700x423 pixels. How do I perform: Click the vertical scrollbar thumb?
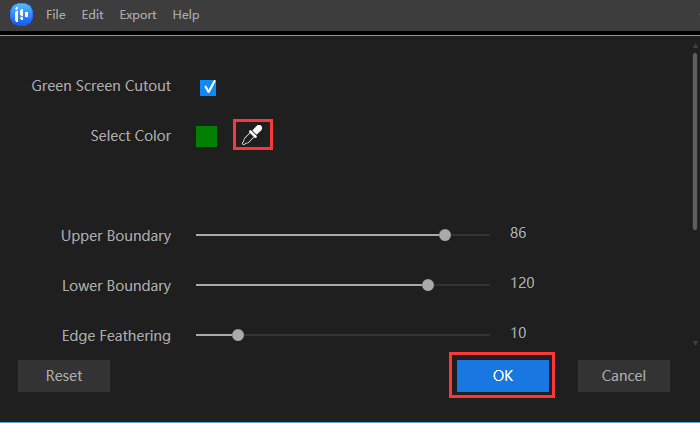[x=695, y=141]
